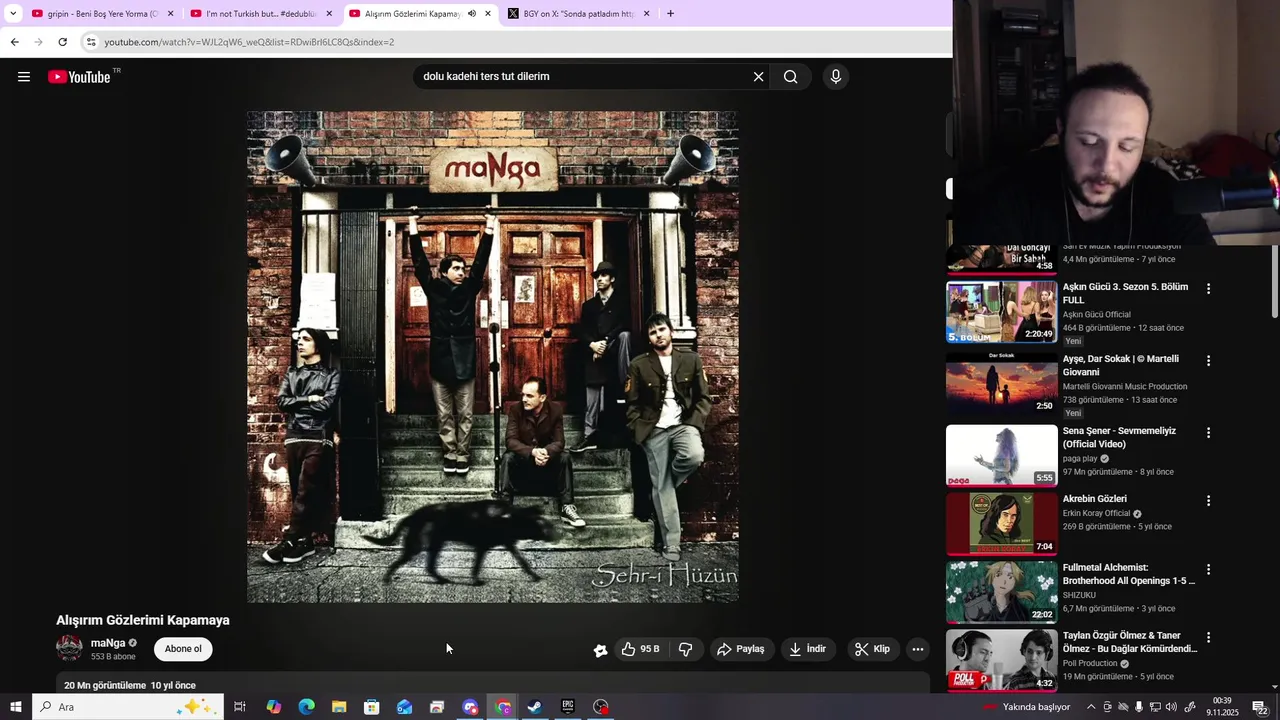
Task: Open Windows Start menu
Action: [16, 707]
